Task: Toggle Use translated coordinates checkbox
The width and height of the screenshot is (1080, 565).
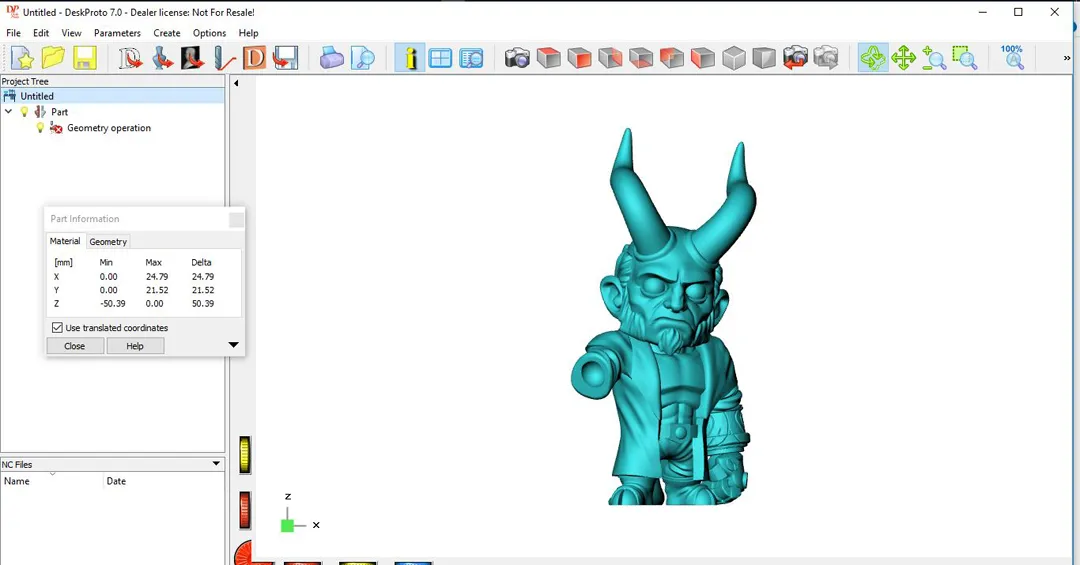Action: click(57, 327)
